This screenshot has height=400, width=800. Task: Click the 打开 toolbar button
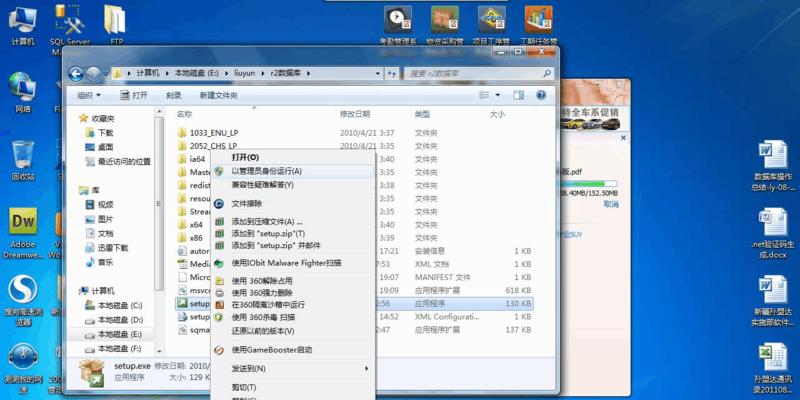134,95
